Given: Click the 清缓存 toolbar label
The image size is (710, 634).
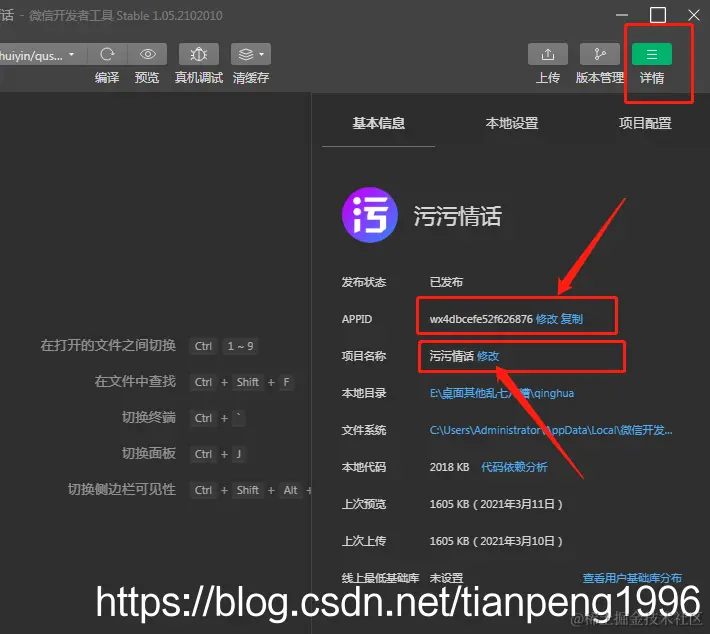Looking at the screenshot, I should tap(251, 78).
